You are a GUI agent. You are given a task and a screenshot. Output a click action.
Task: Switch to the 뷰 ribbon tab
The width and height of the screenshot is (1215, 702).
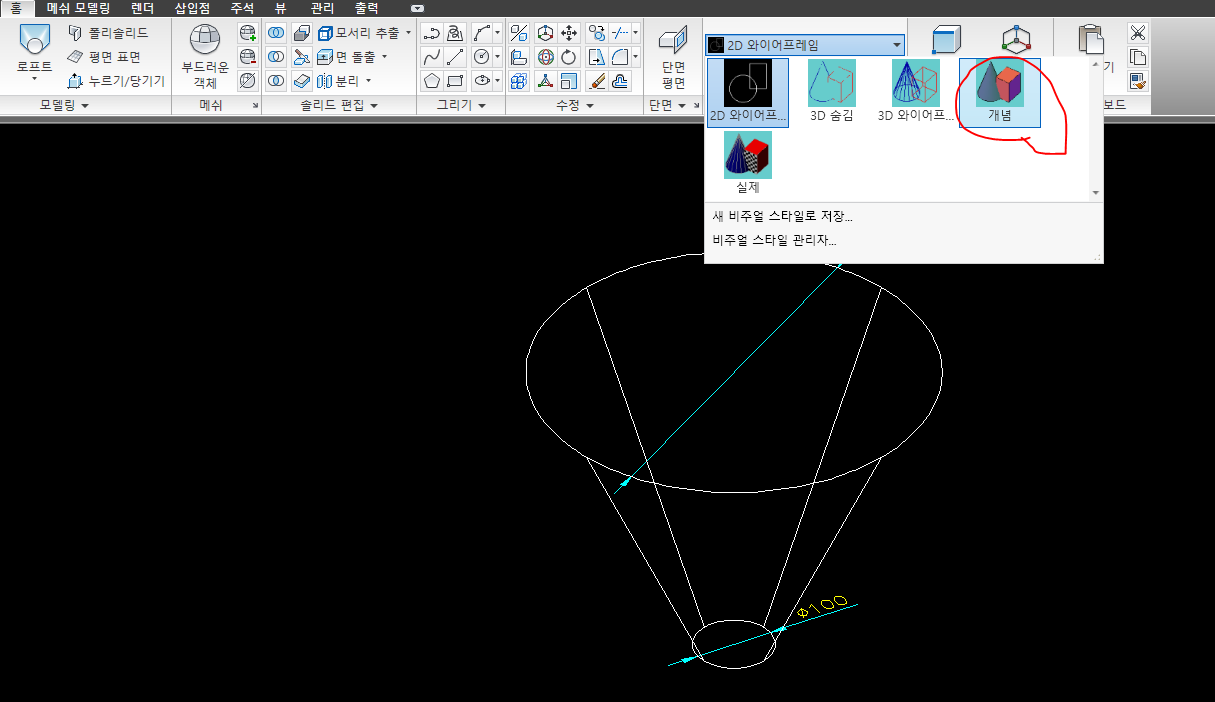click(281, 7)
